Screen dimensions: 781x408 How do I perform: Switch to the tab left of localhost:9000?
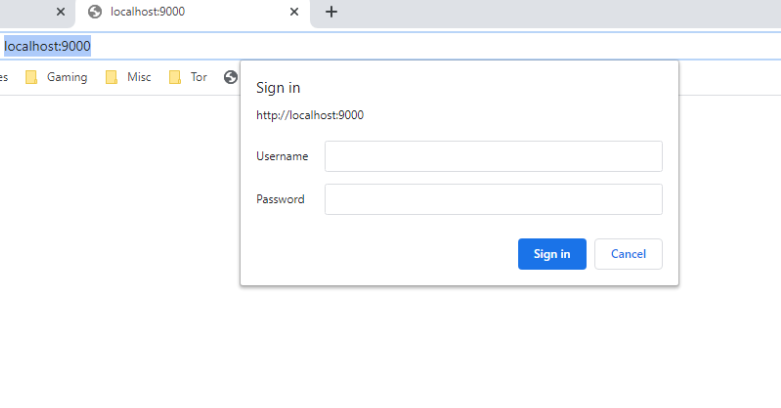click(25, 12)
